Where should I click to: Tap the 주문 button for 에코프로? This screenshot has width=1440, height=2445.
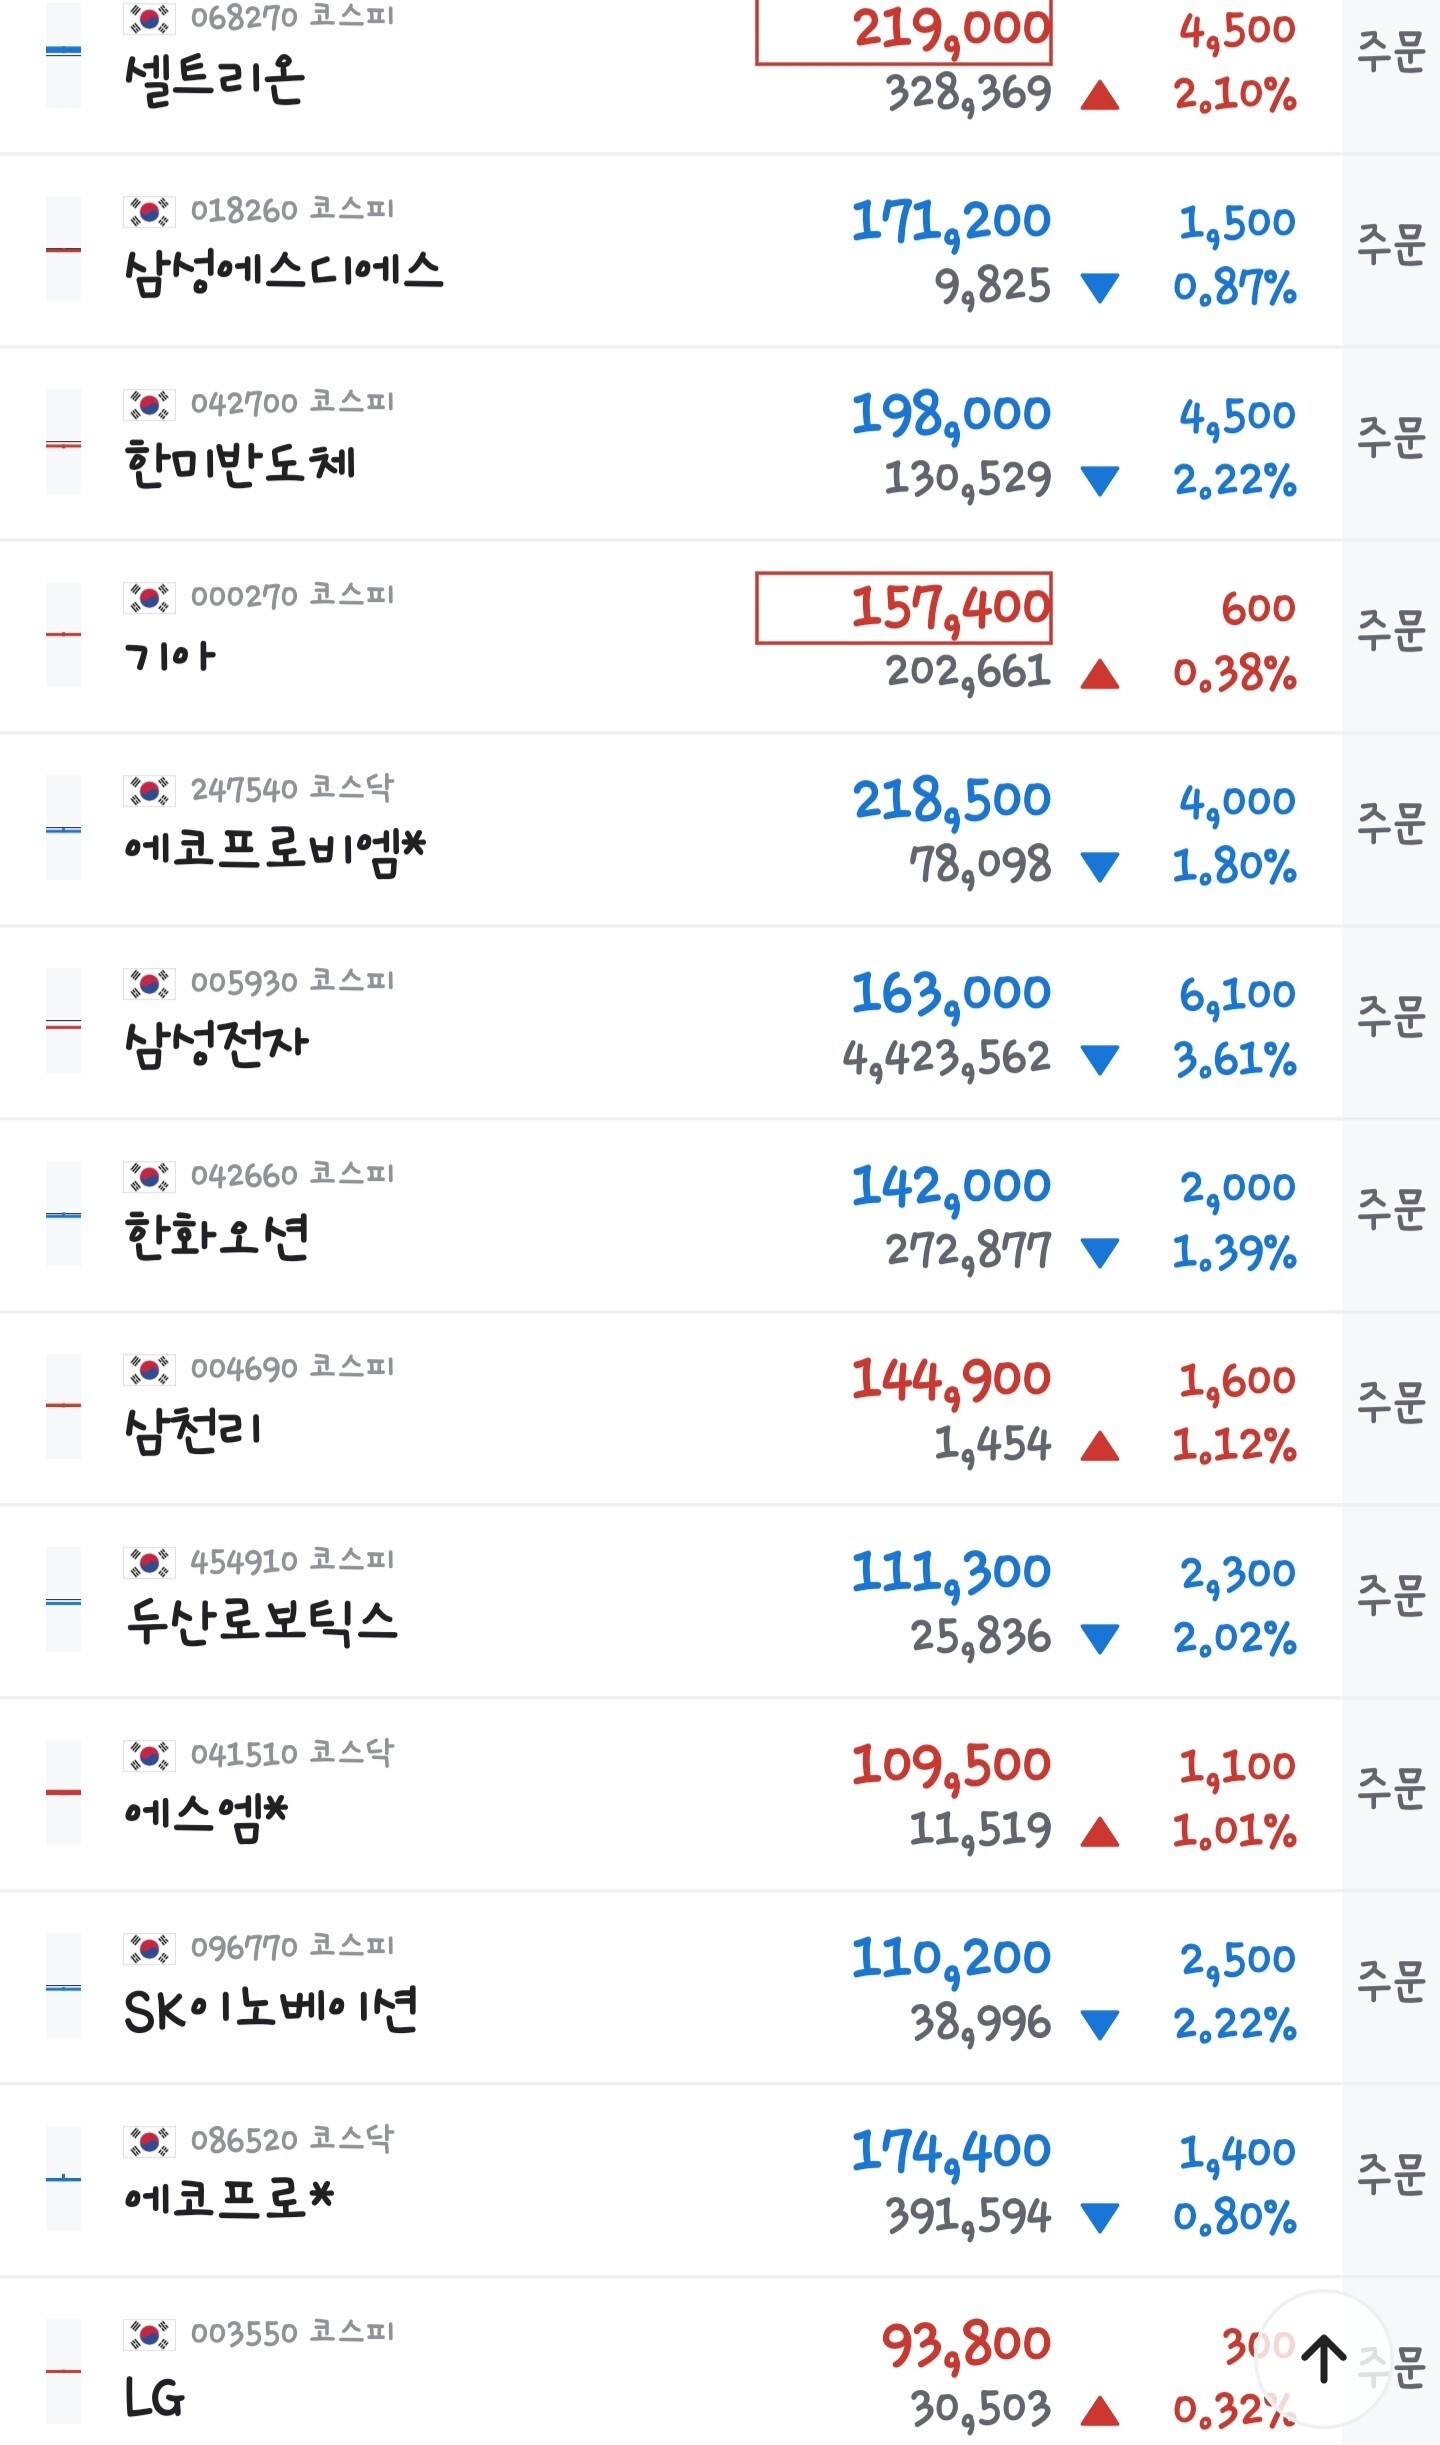[x=1391, y=2175]
